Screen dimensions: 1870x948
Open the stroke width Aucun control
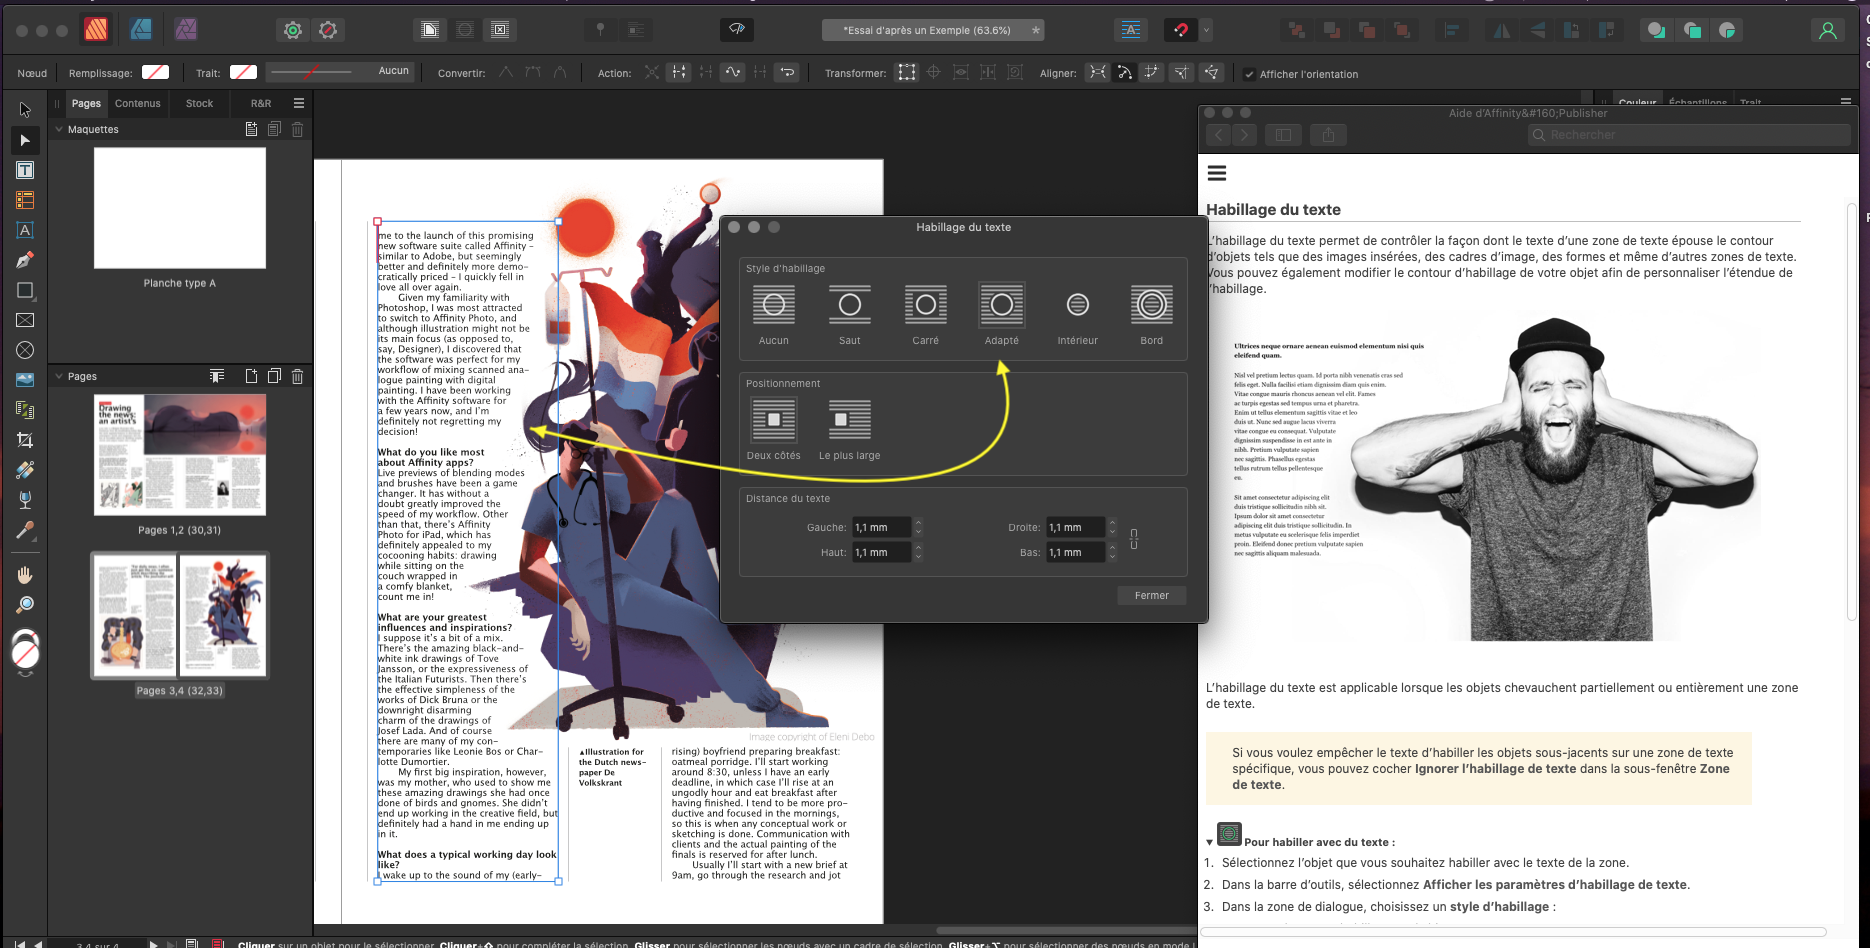click(340, 71)
